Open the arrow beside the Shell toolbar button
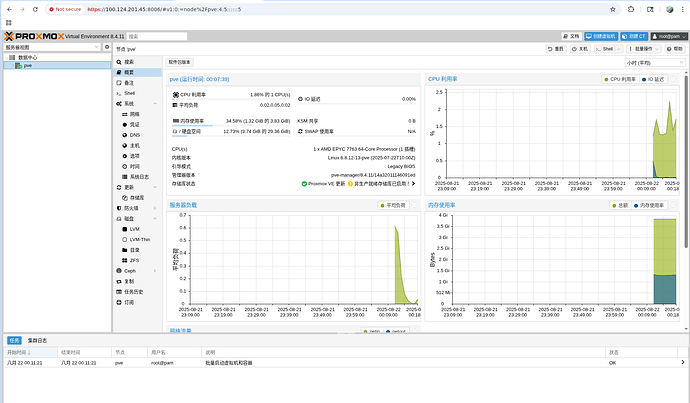This screenshot has width=690, height=403. coord(619,49)
